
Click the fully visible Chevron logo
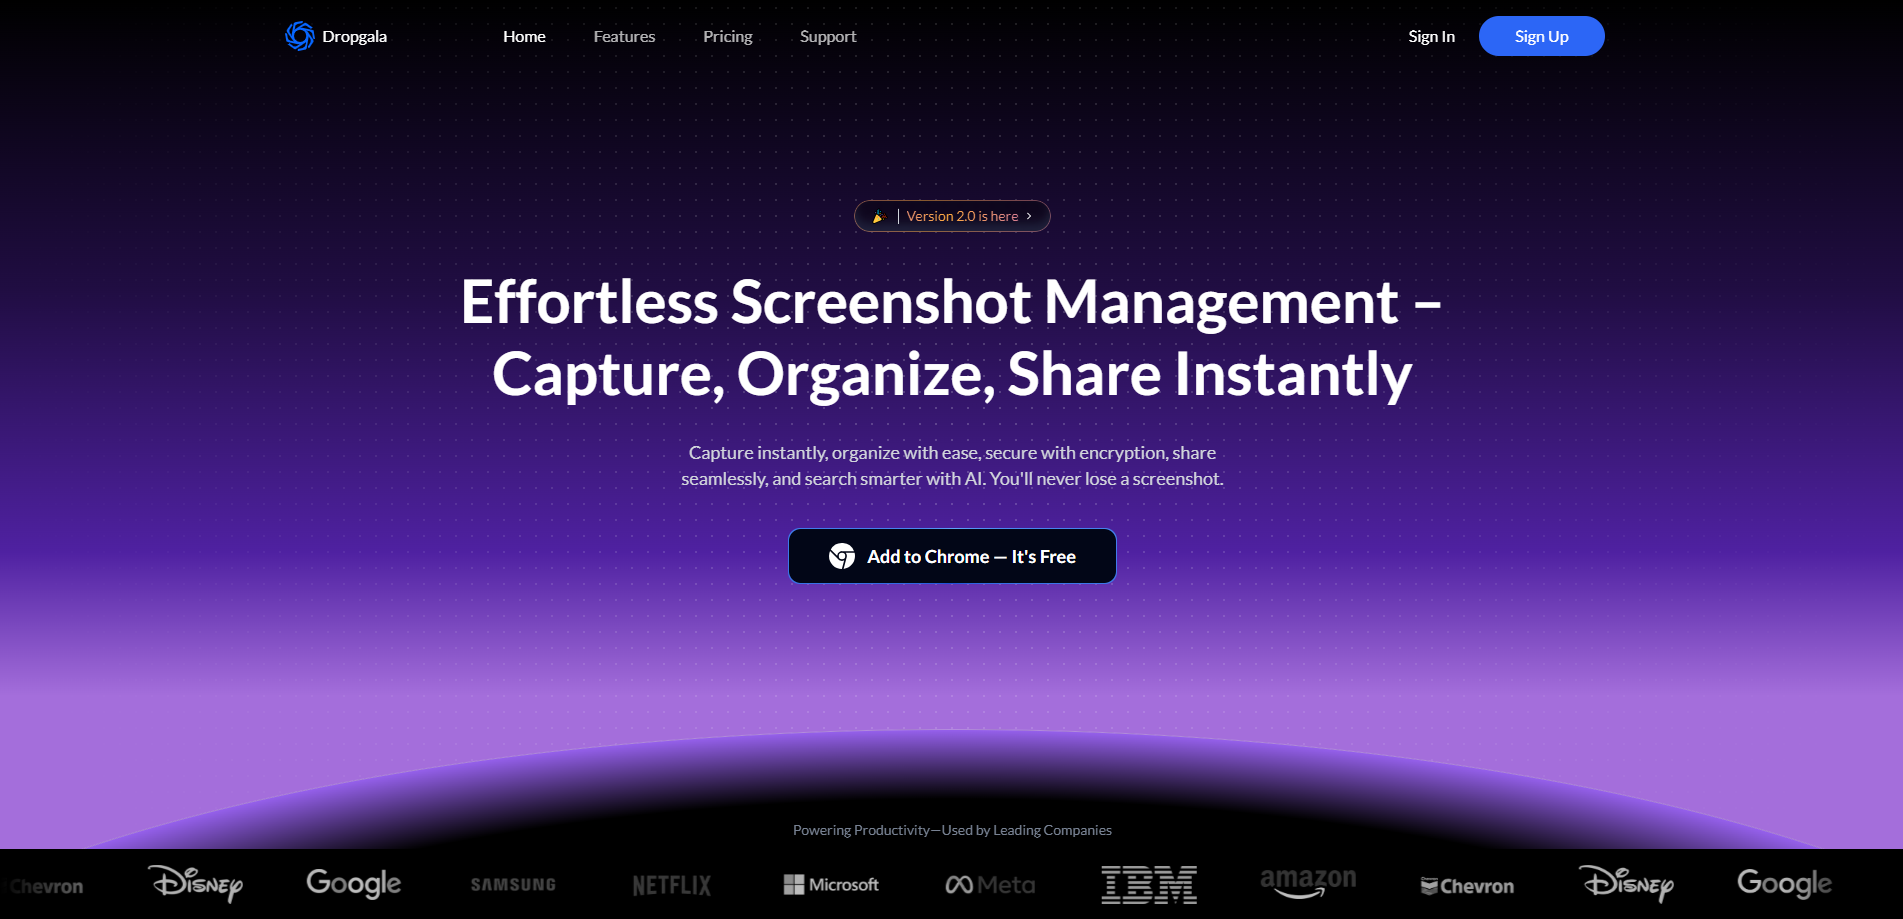(x=1467, y=886)
